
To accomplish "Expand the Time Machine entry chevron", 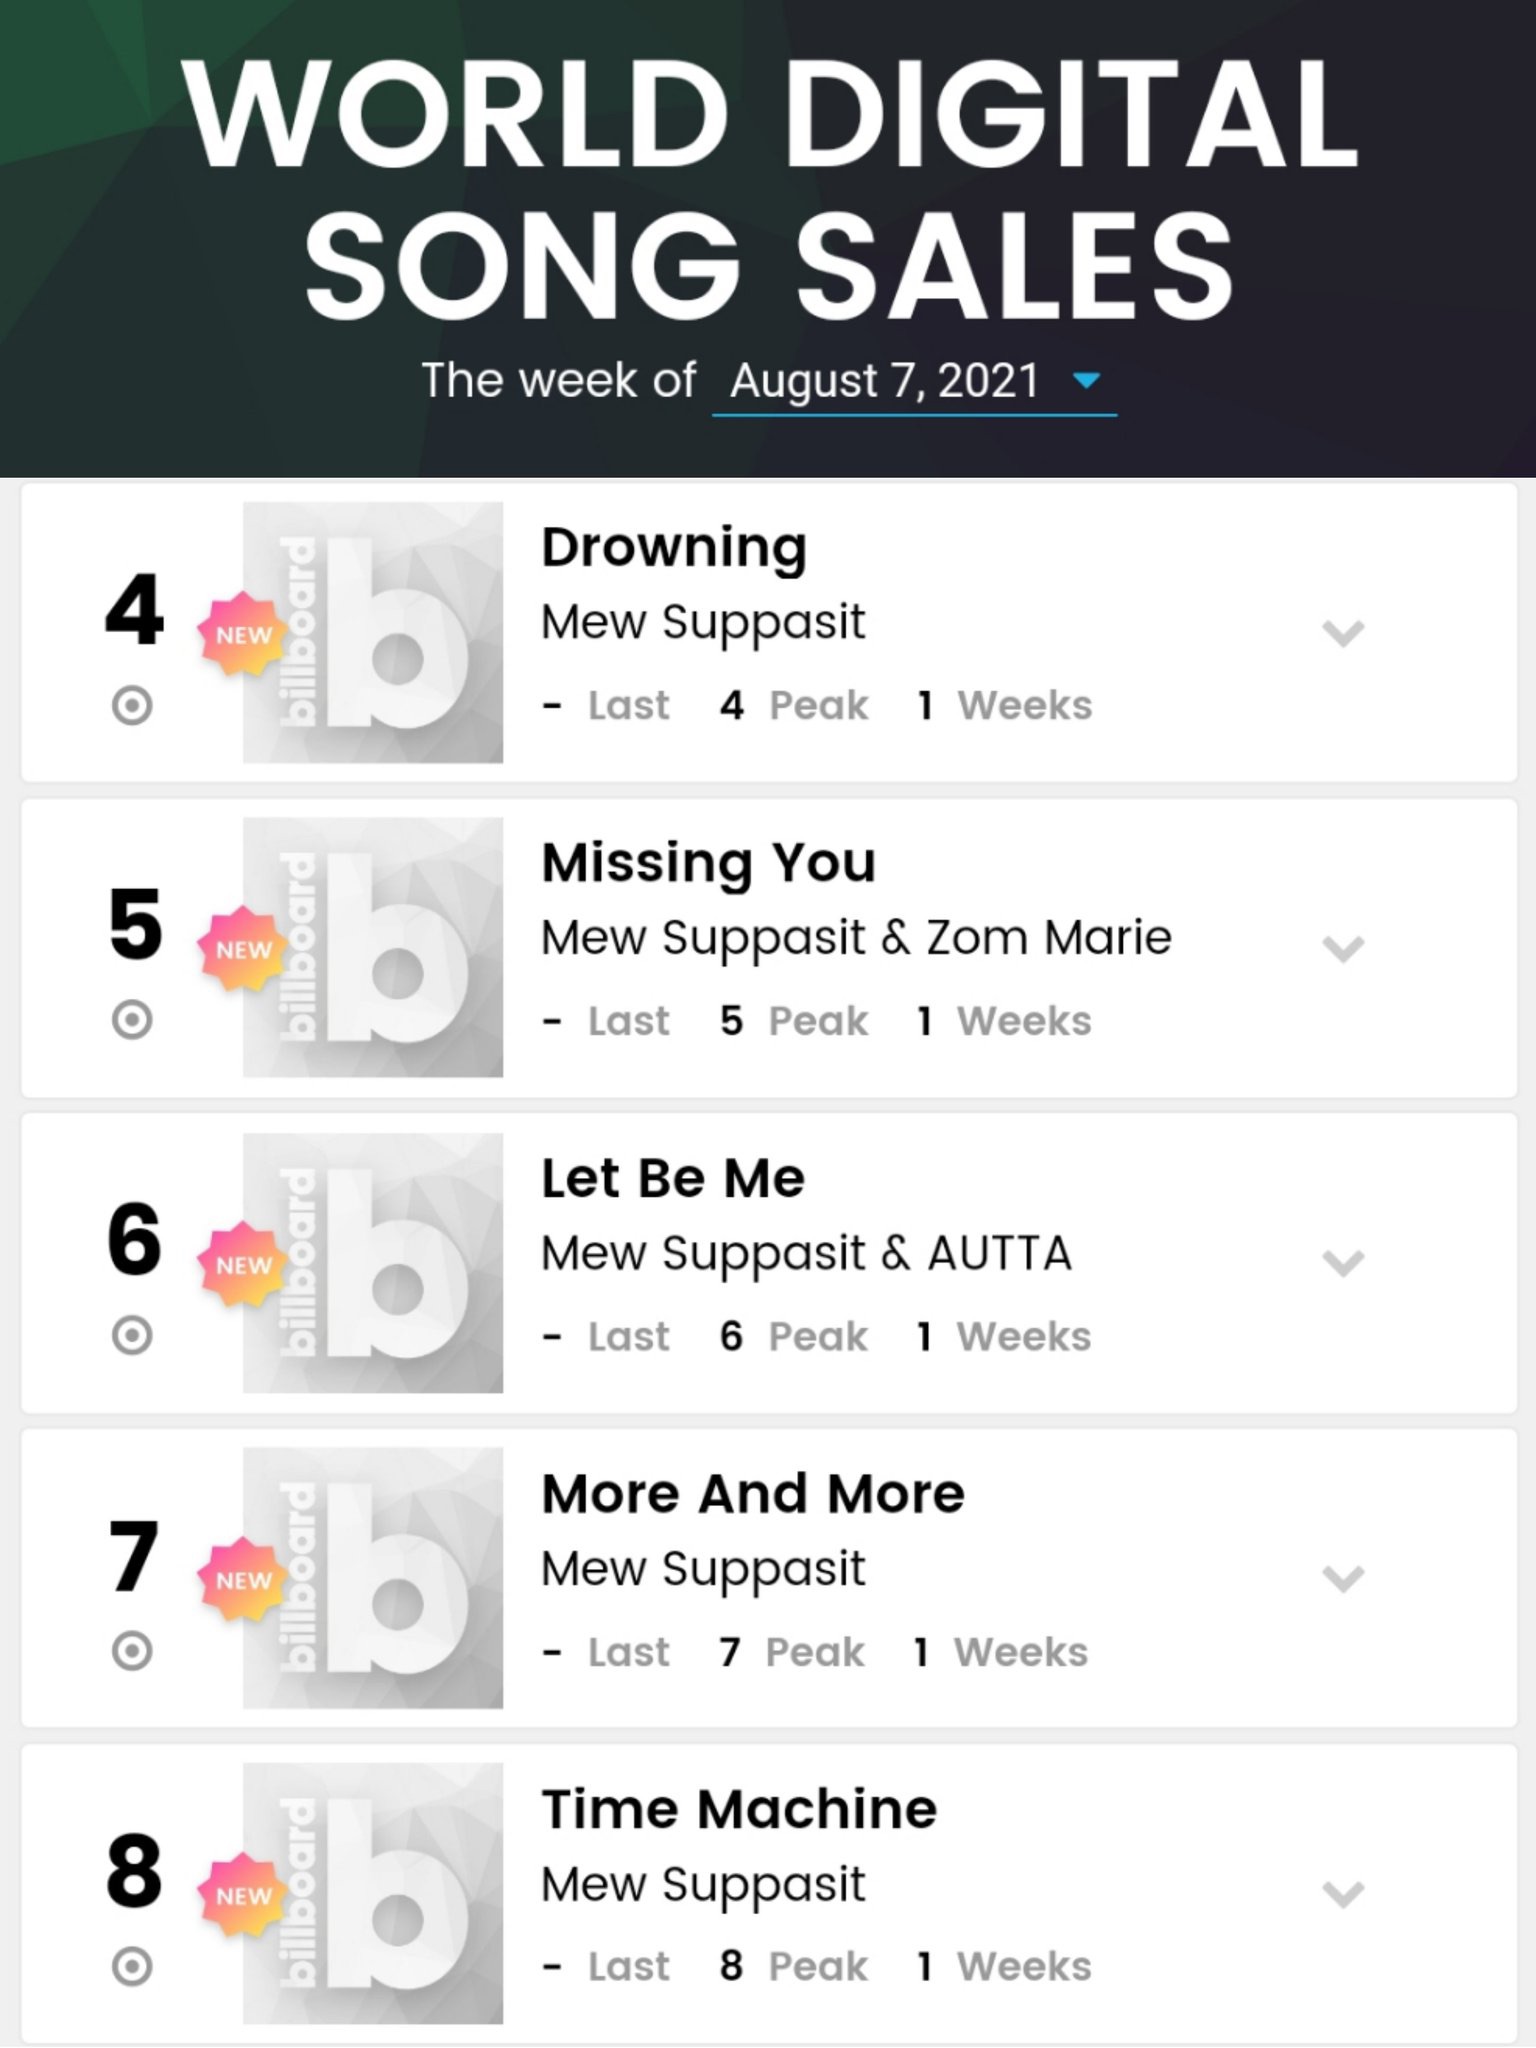I will coord(1342,1894).
